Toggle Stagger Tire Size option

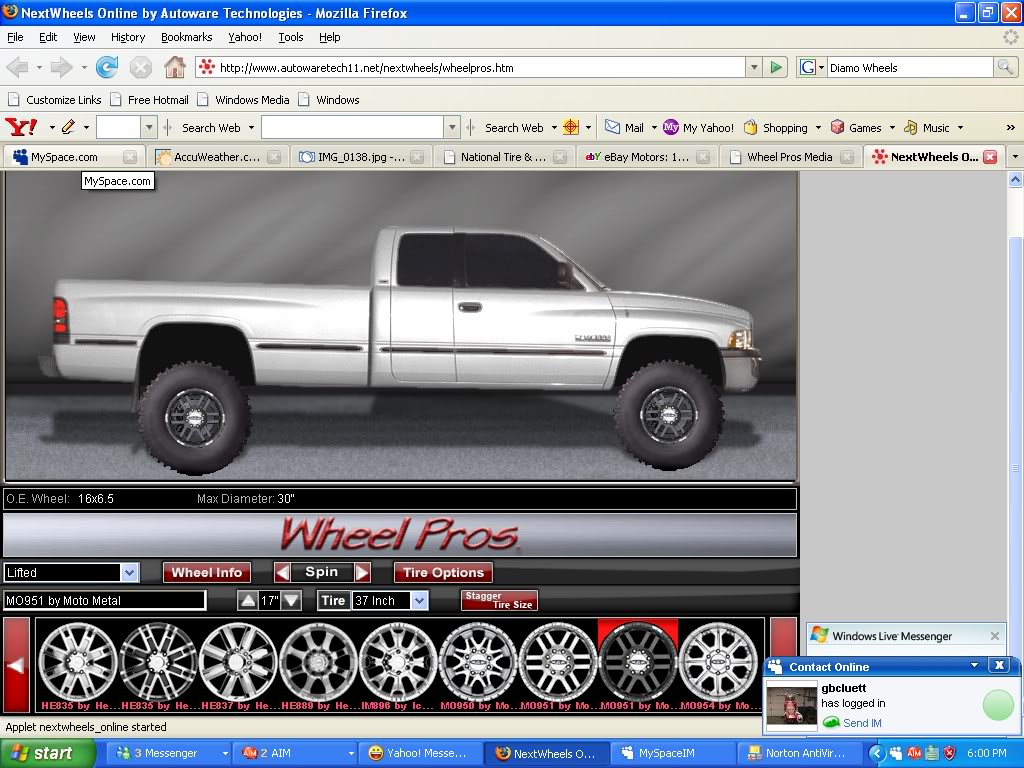pyautogui.click(x=499, y=601)
